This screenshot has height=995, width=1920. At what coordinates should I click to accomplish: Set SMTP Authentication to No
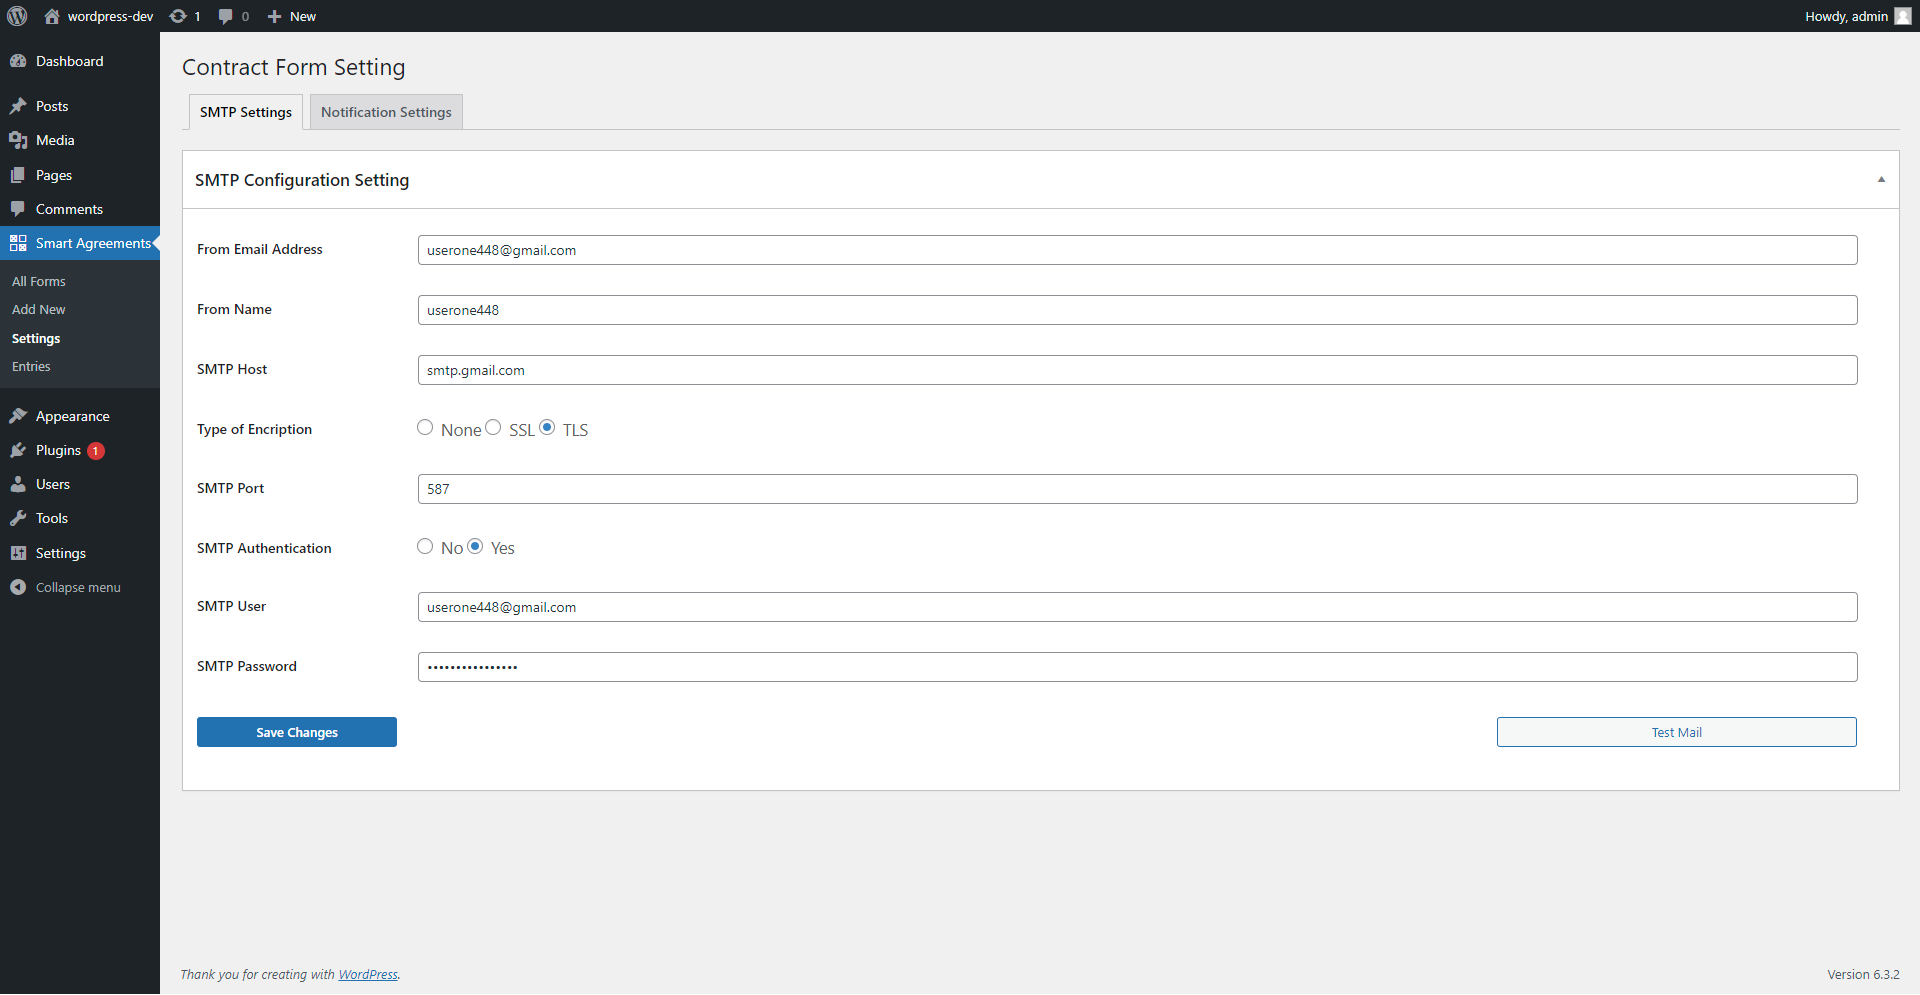425,546
